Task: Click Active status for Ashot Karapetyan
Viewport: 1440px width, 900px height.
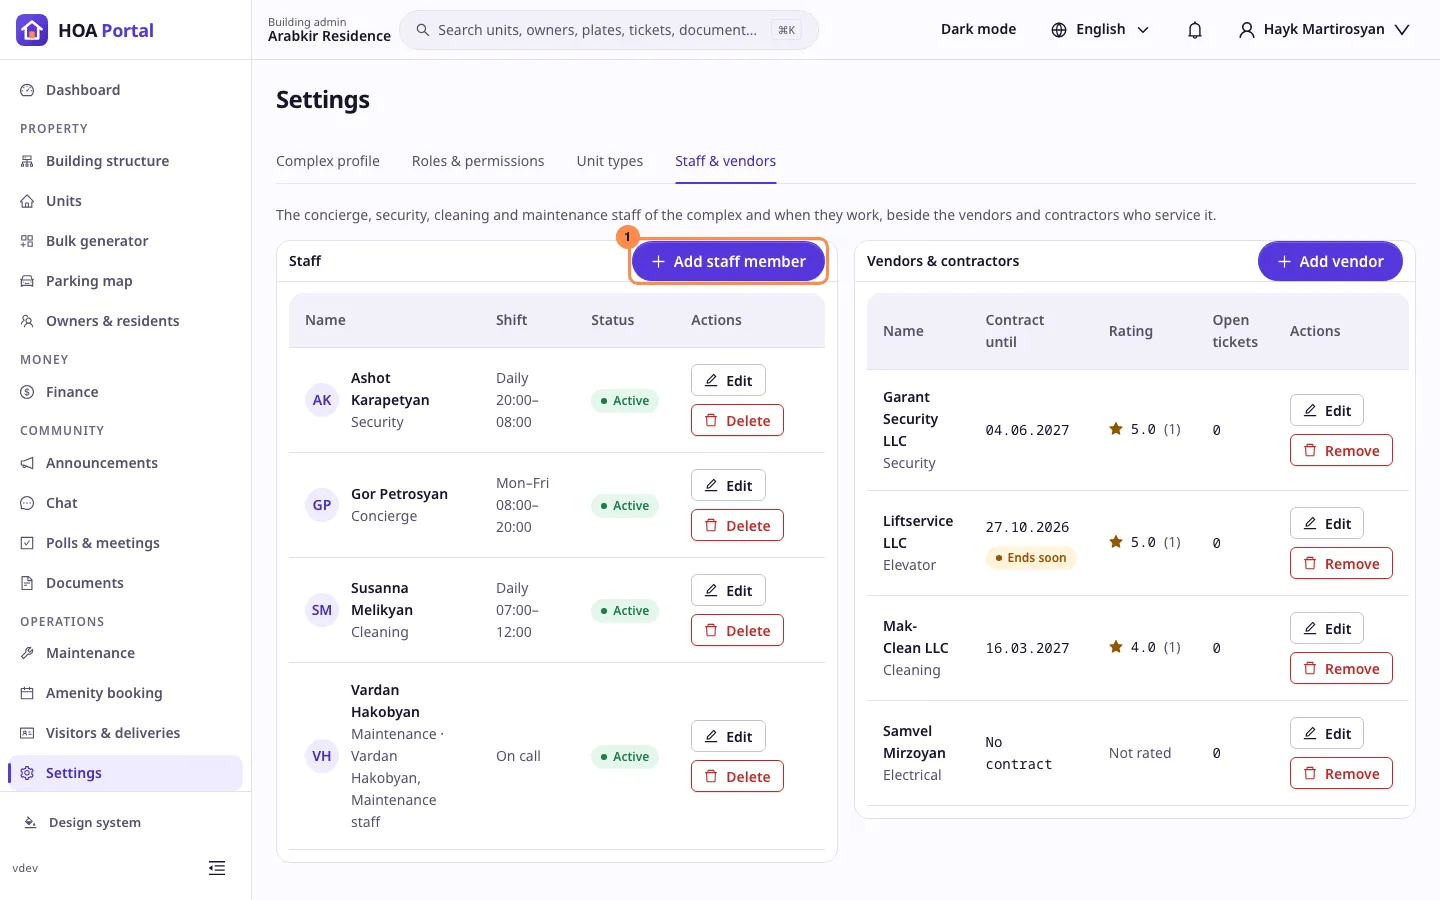Action: click(625, 401)
